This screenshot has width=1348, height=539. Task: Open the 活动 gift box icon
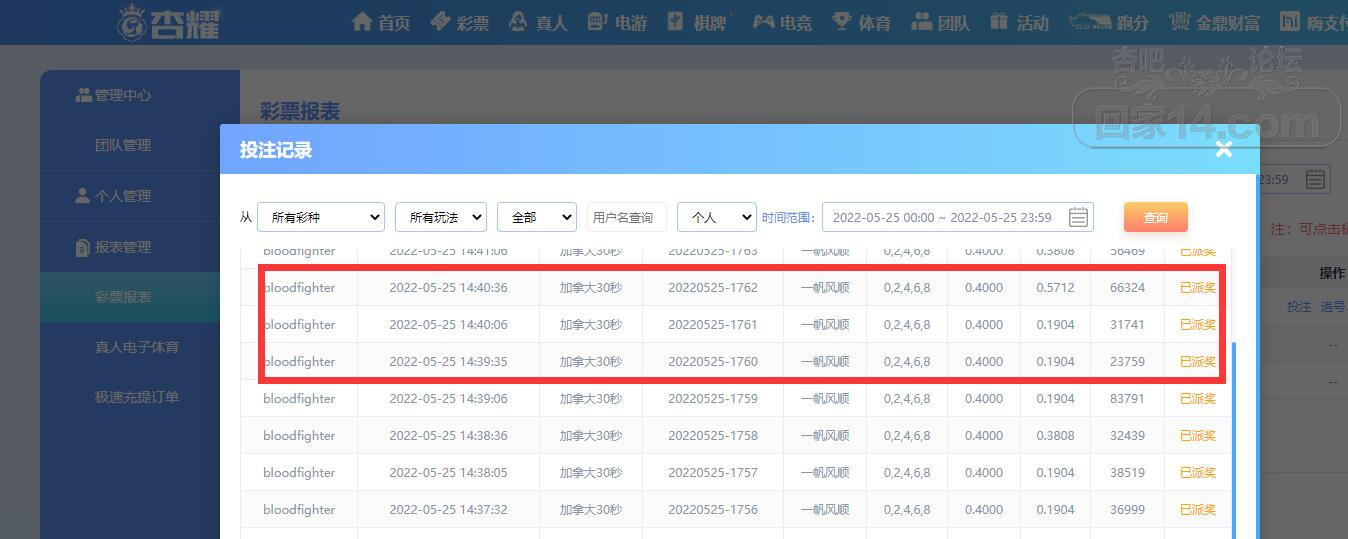(999, 21)
